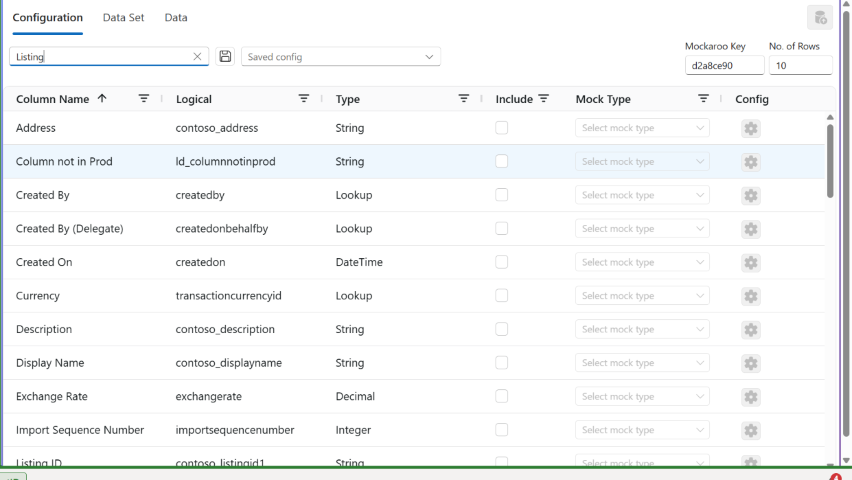
Task: Tick Include checkbox for Currency
Action: click(502, 296)
